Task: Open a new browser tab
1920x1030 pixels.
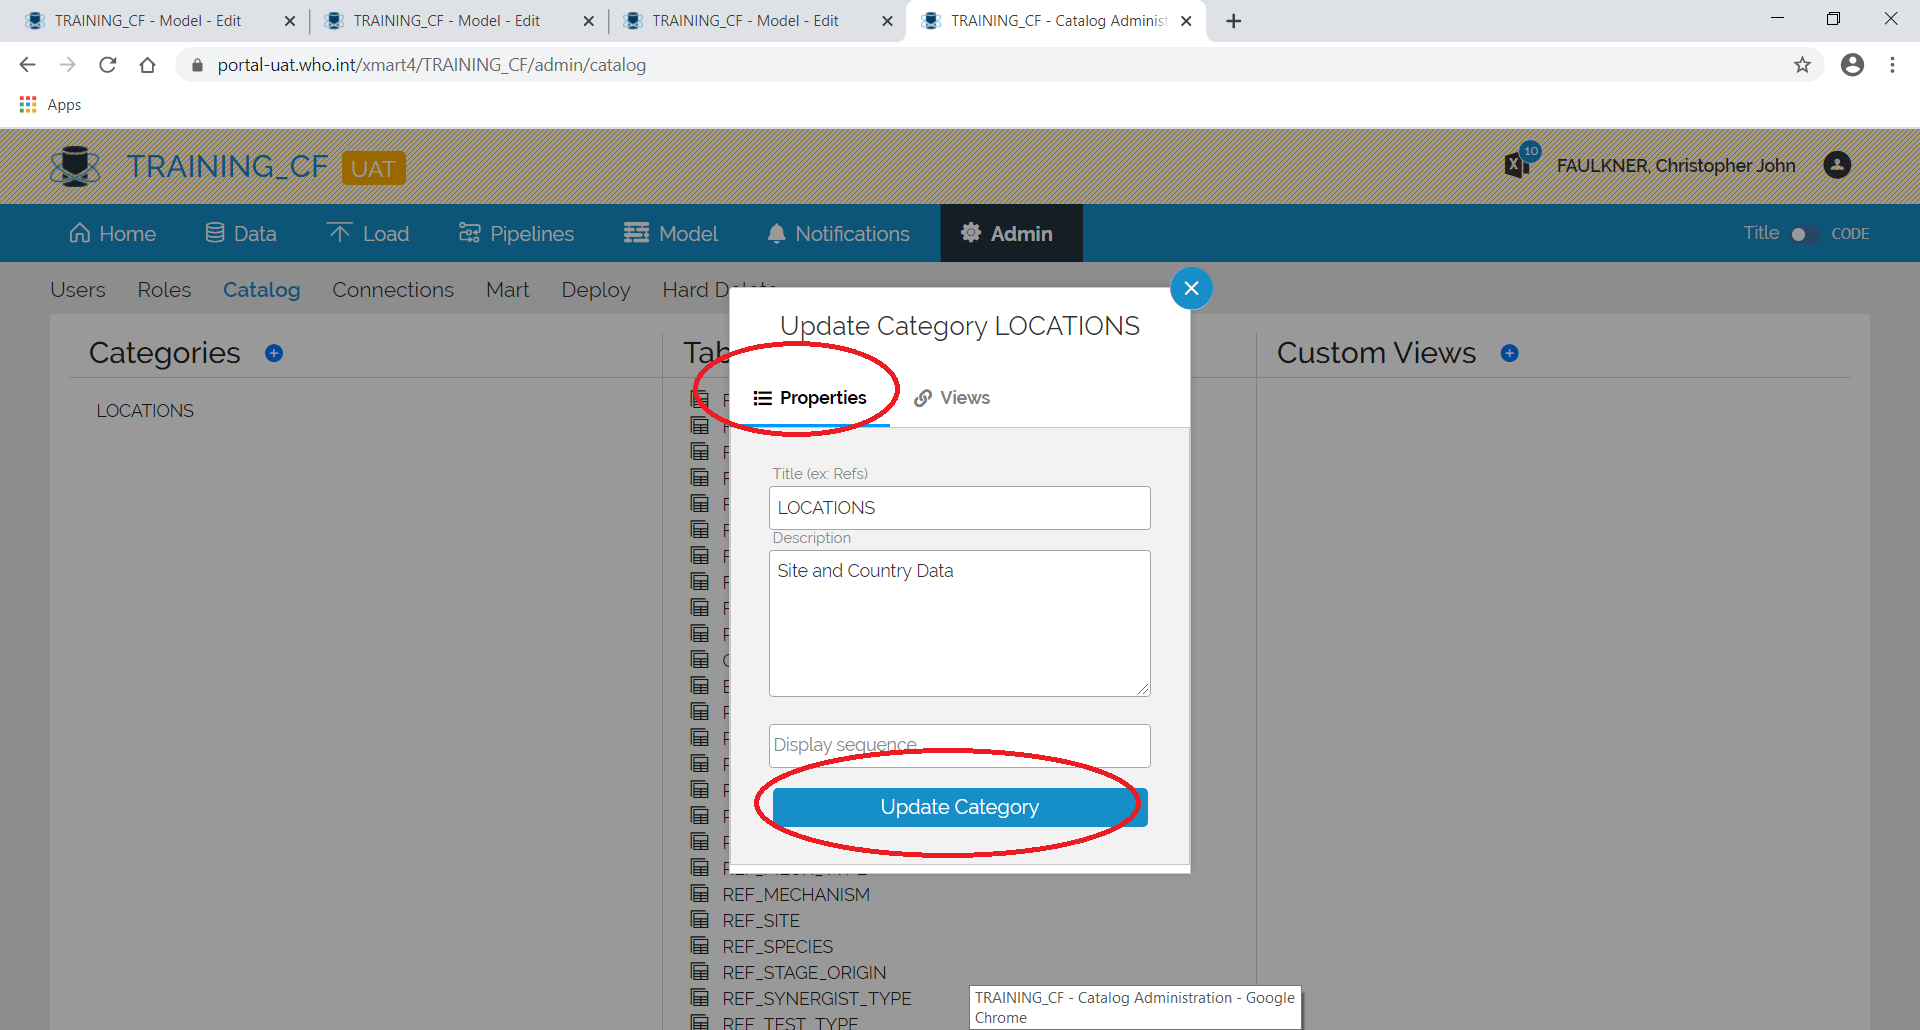Action: tap(1234, 21)
